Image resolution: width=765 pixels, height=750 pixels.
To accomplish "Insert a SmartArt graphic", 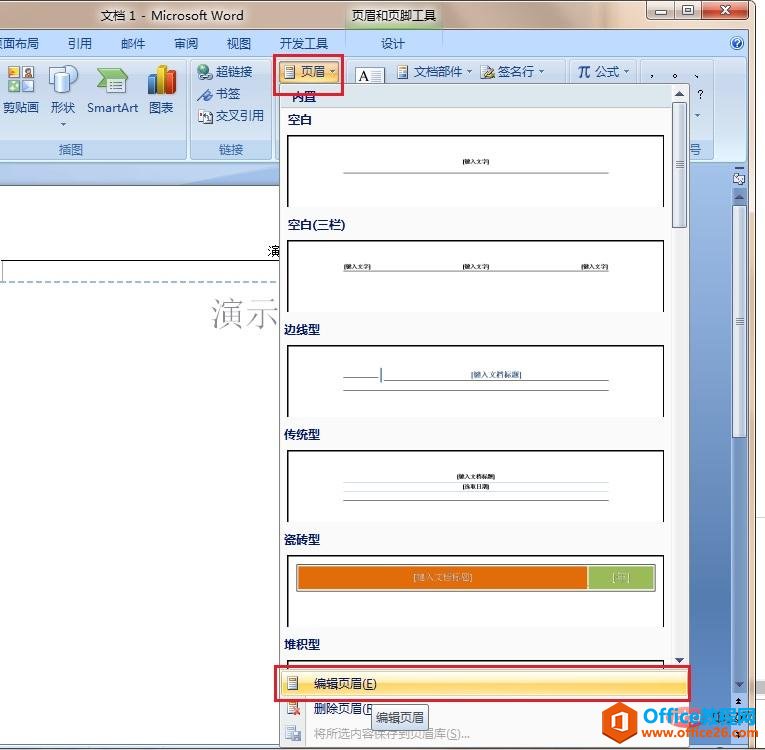I will pyautogui.click(x=112, y=90).
